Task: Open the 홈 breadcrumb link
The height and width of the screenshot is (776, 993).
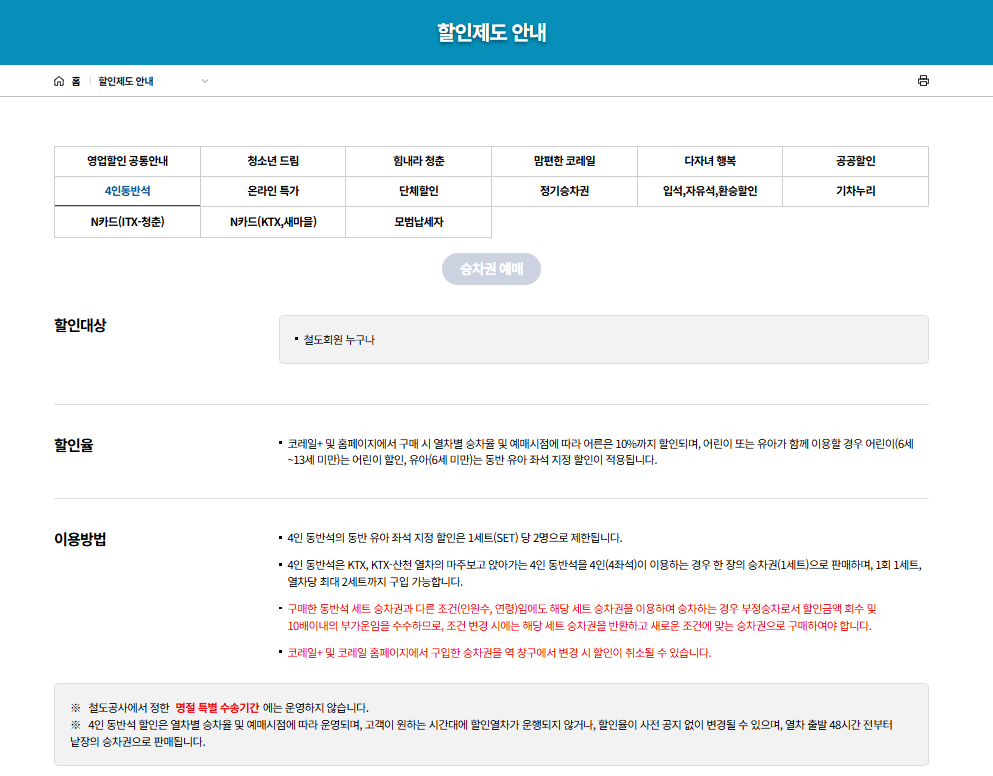Action: click(x=76, y=81)
